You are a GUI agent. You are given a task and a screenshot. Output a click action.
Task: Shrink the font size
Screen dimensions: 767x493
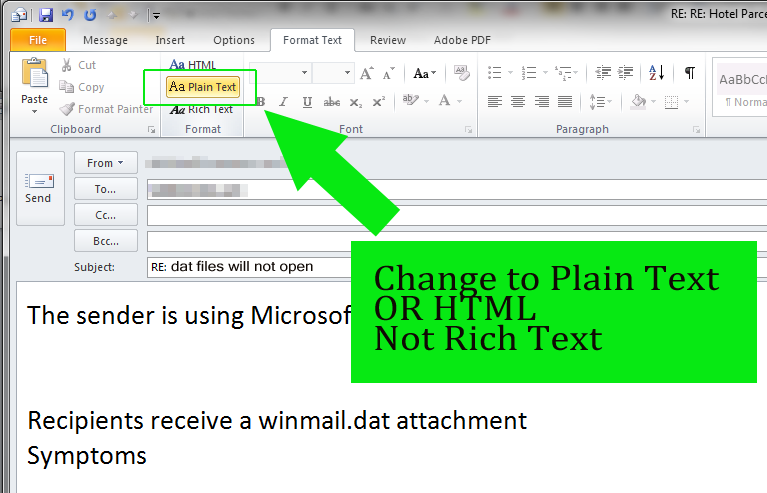click(x=388, y=73)
